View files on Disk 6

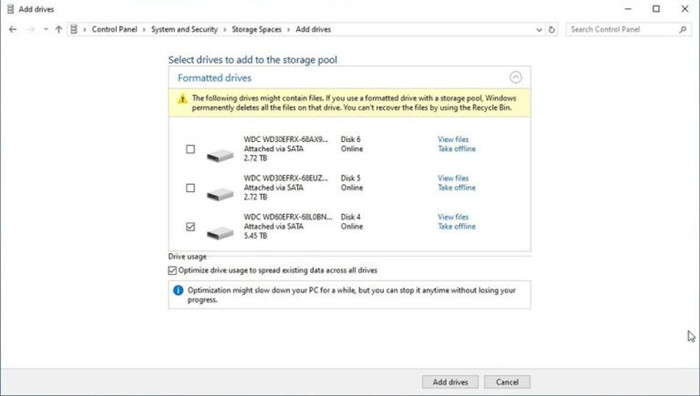[x=453, y=139]
